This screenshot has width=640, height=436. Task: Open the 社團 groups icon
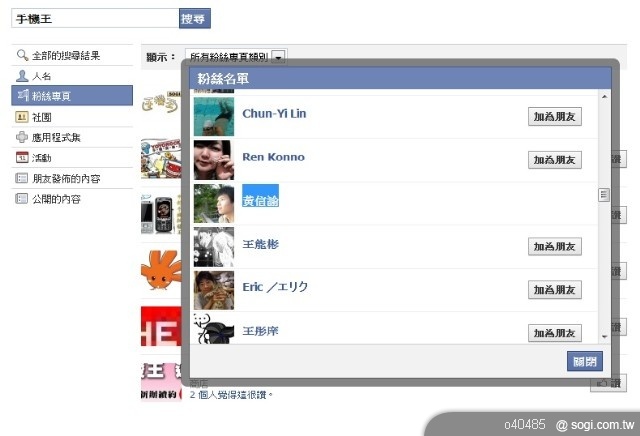coord(22,117)
